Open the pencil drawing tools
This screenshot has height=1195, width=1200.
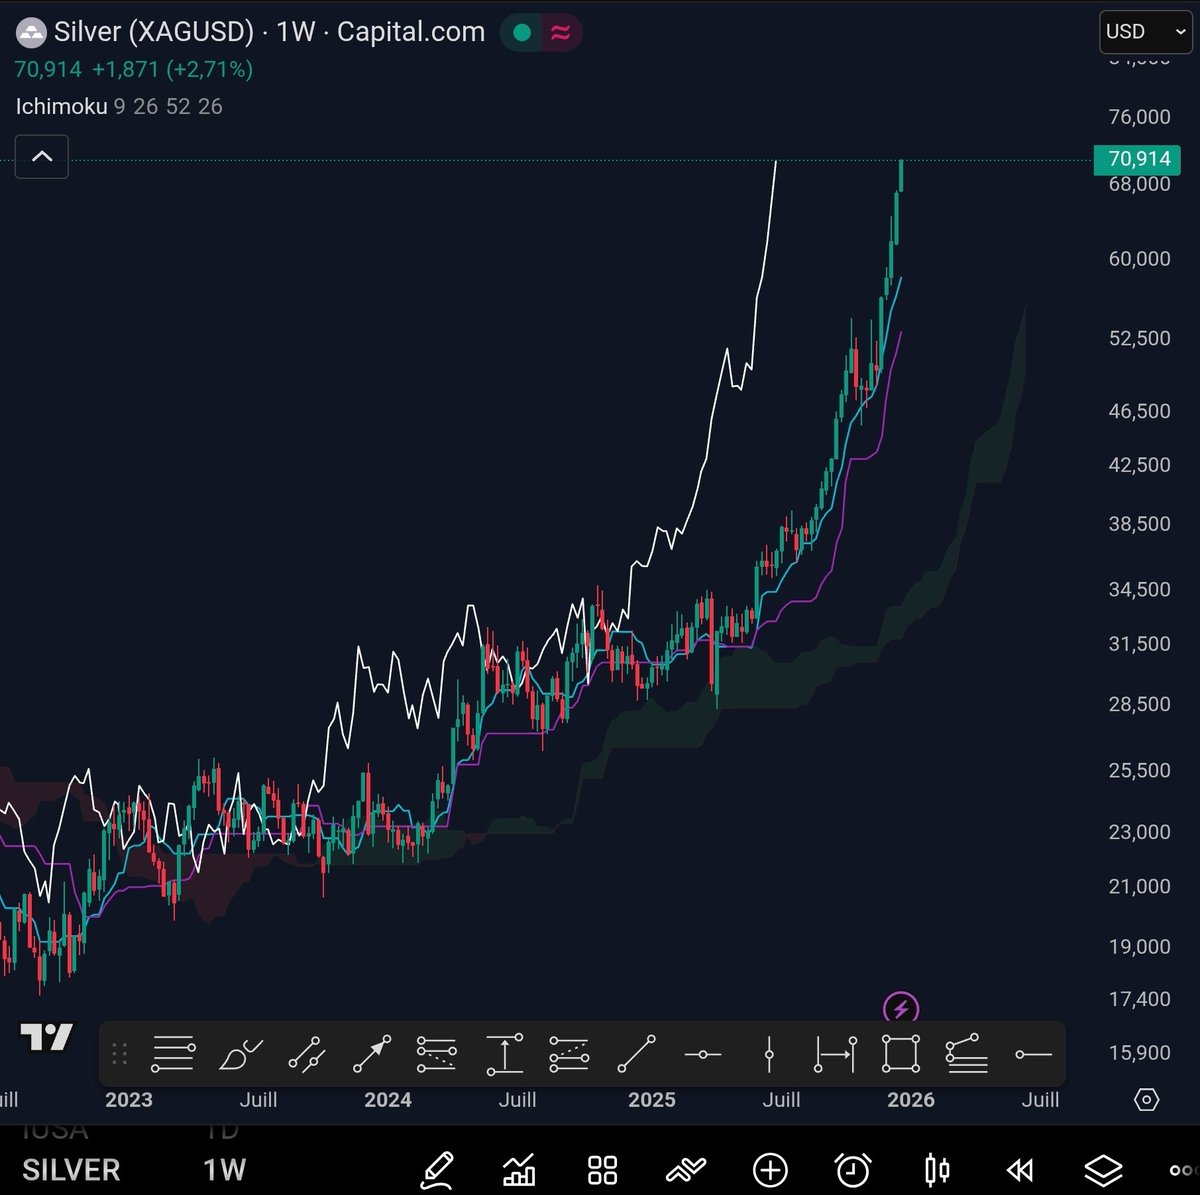point(437,1169)
